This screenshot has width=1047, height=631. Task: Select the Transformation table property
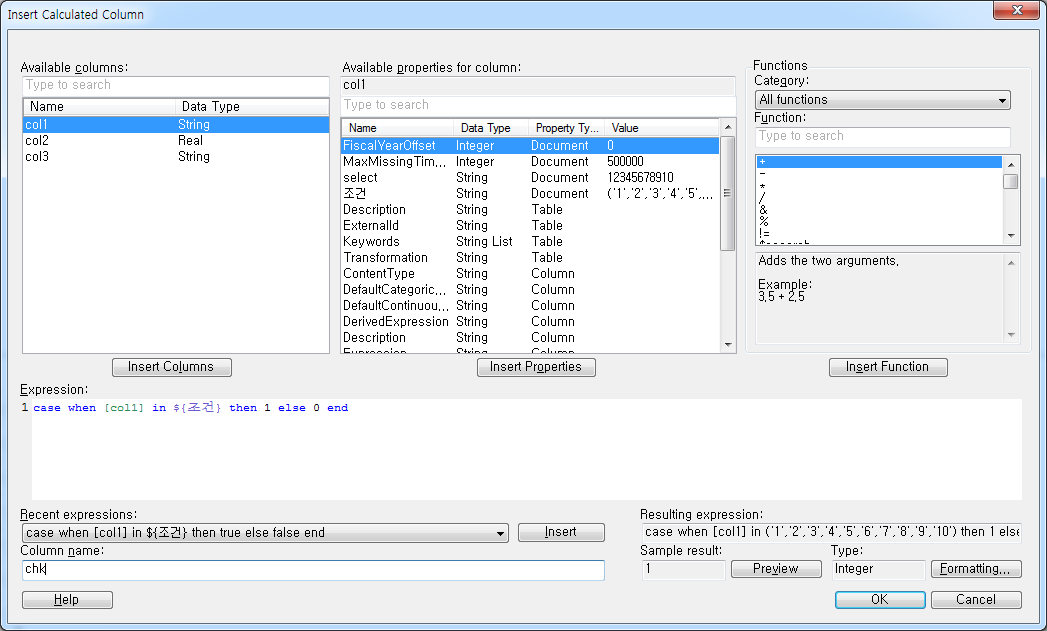pos(530,258)
